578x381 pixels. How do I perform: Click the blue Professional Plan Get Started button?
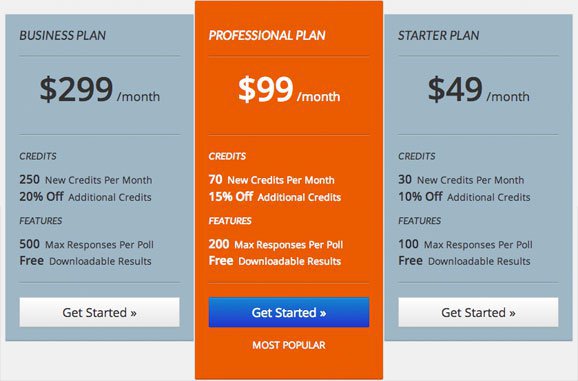289,312
